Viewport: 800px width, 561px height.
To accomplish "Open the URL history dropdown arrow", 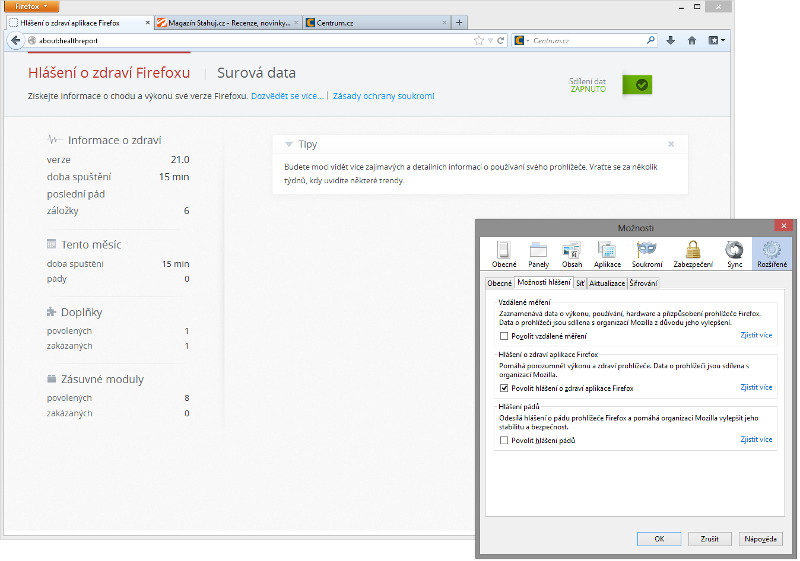I will point(490,41).
